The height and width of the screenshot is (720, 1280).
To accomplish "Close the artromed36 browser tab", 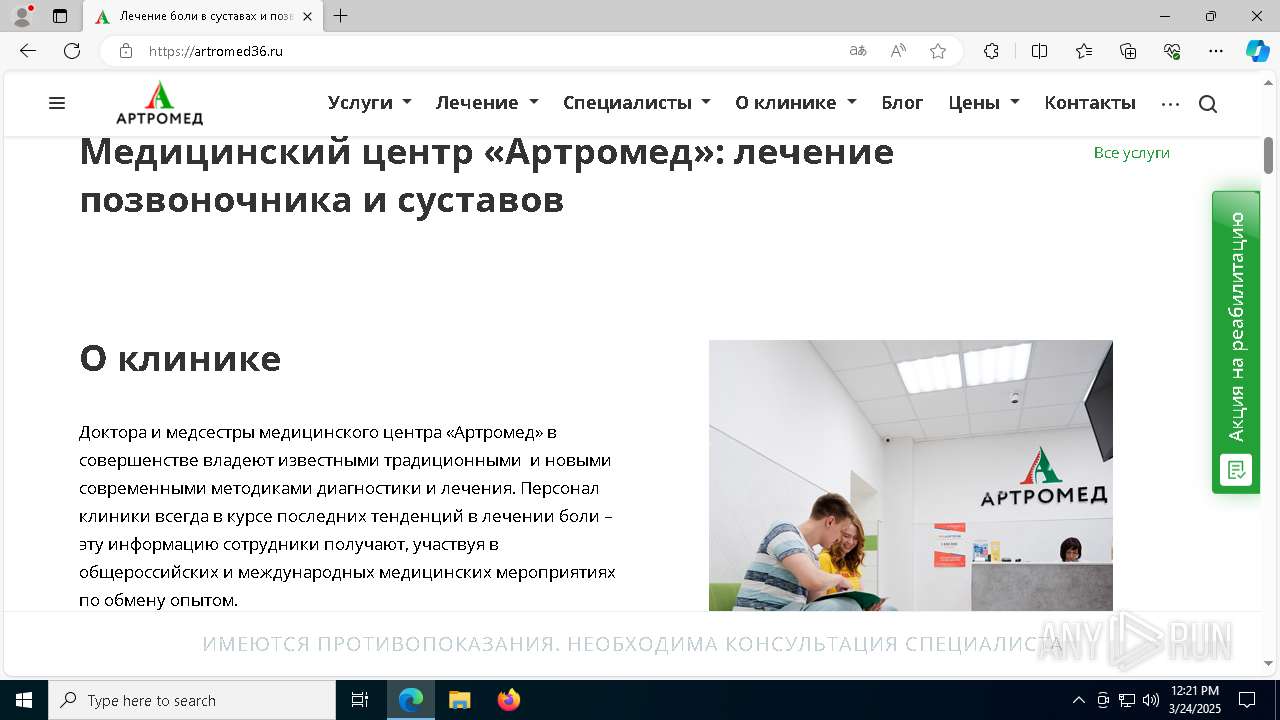I will (x=308, y=17).
